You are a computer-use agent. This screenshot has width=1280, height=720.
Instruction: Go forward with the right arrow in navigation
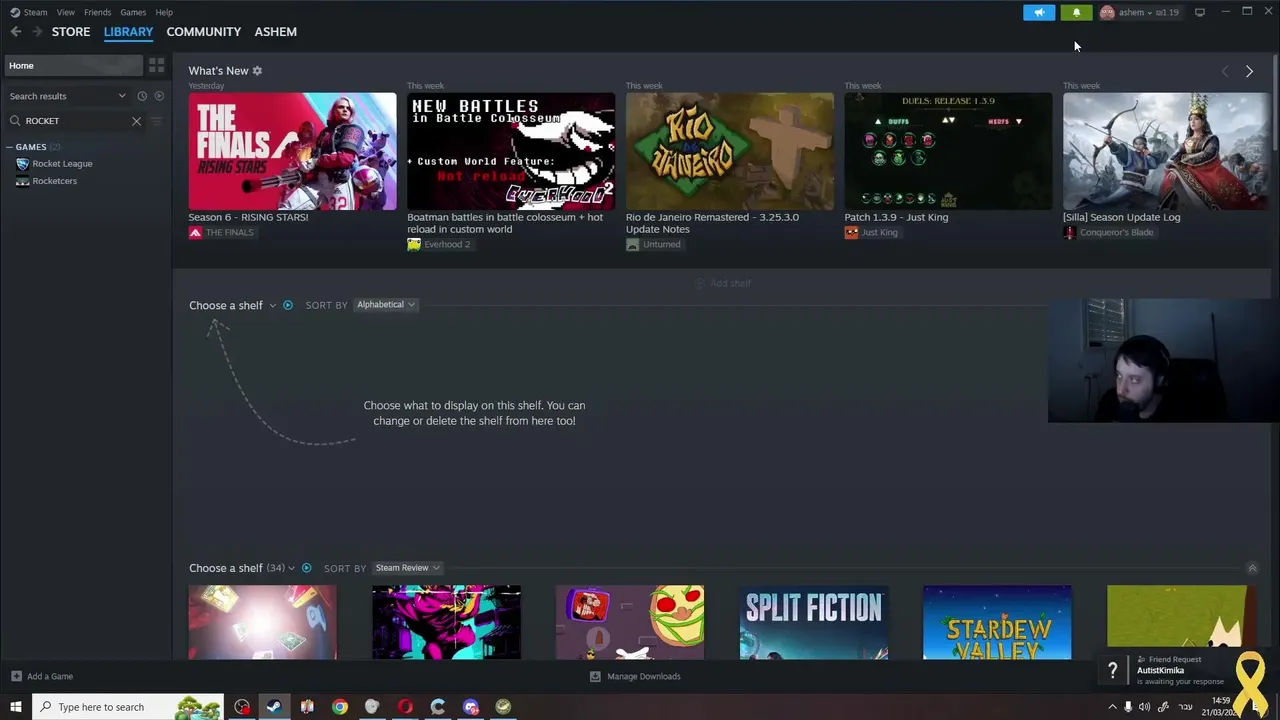pos(37,32)
